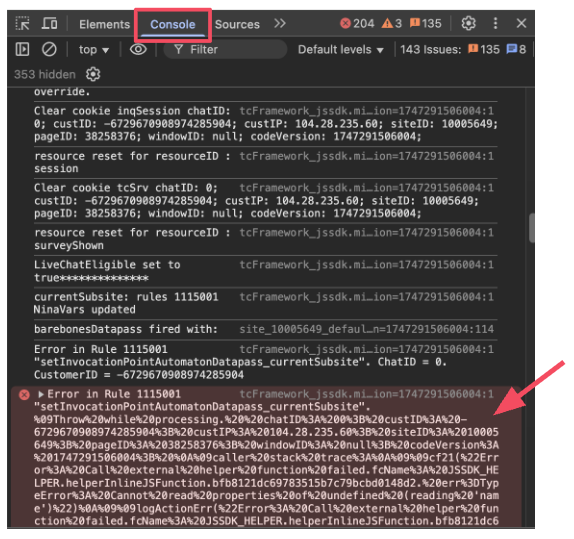
Task: Click the red error circle icon on log entry
Action: coord(24,395)
